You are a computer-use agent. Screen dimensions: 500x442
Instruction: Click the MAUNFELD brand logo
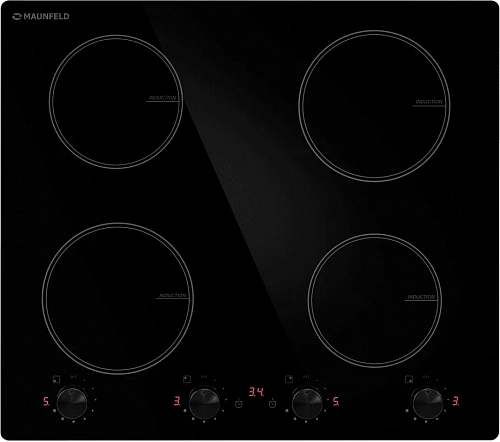[x=41, y=16]
